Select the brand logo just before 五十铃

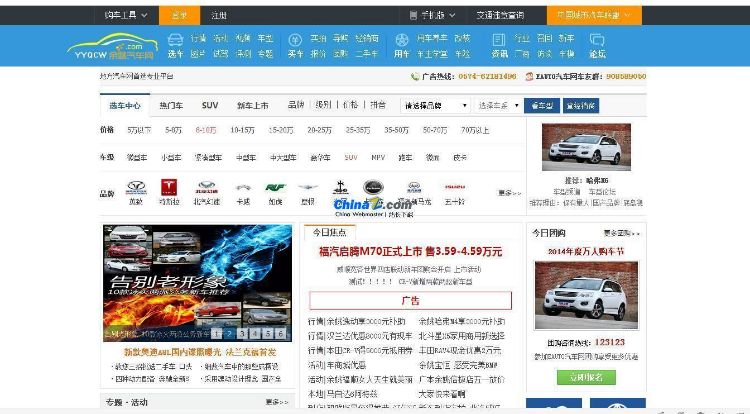click(414, 187)
